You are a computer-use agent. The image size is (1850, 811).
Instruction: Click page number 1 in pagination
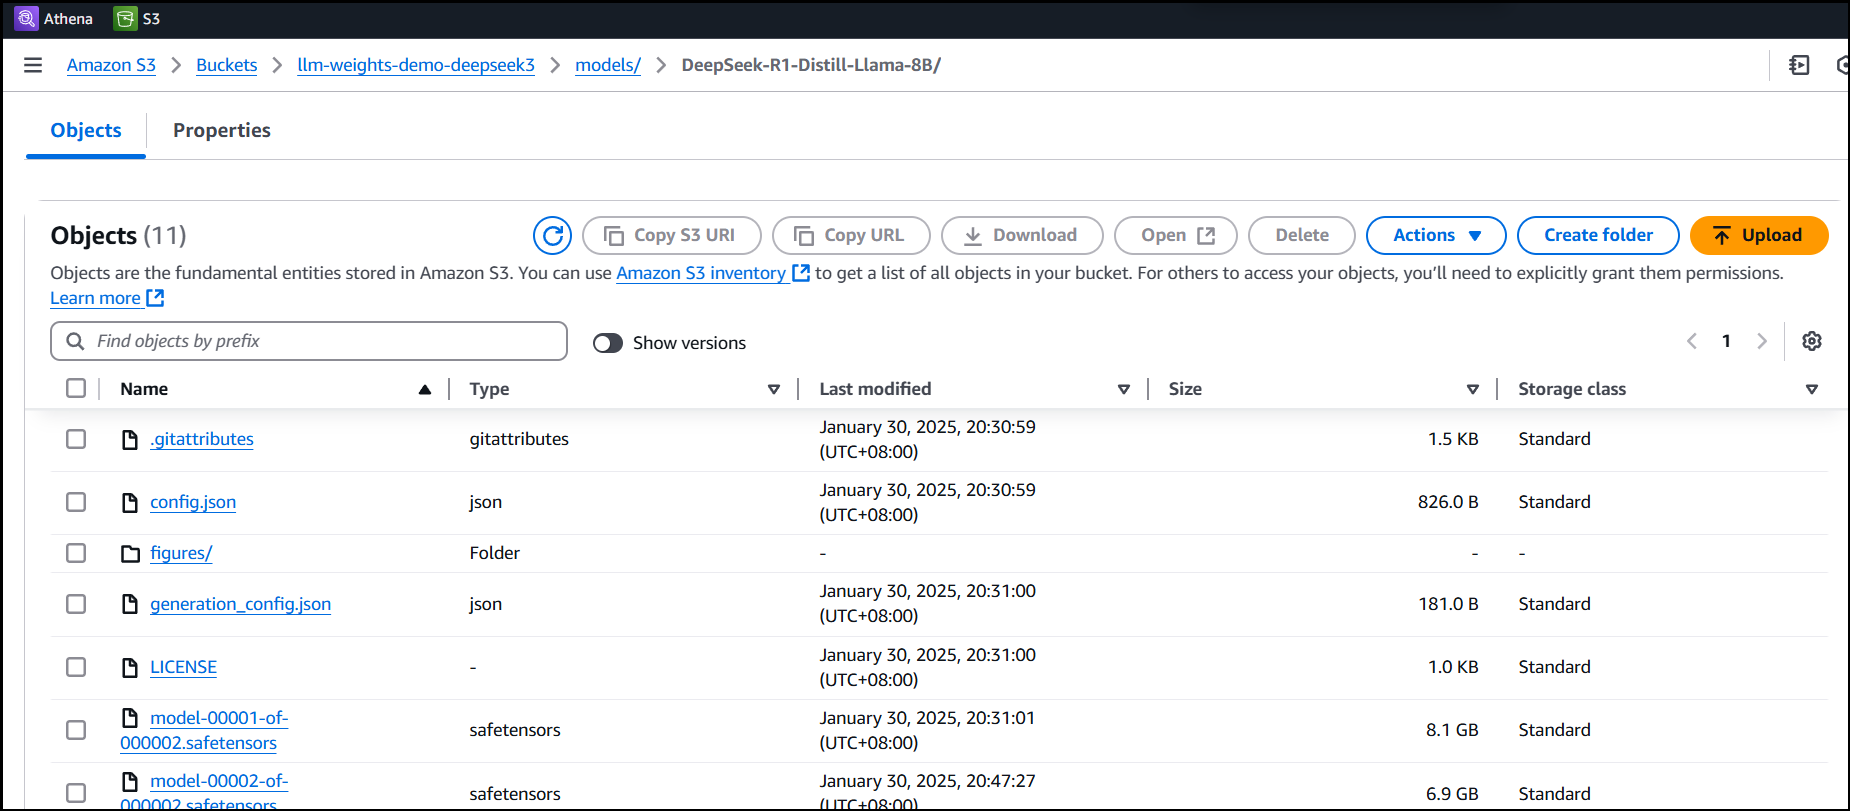[x=1726, y=341]
